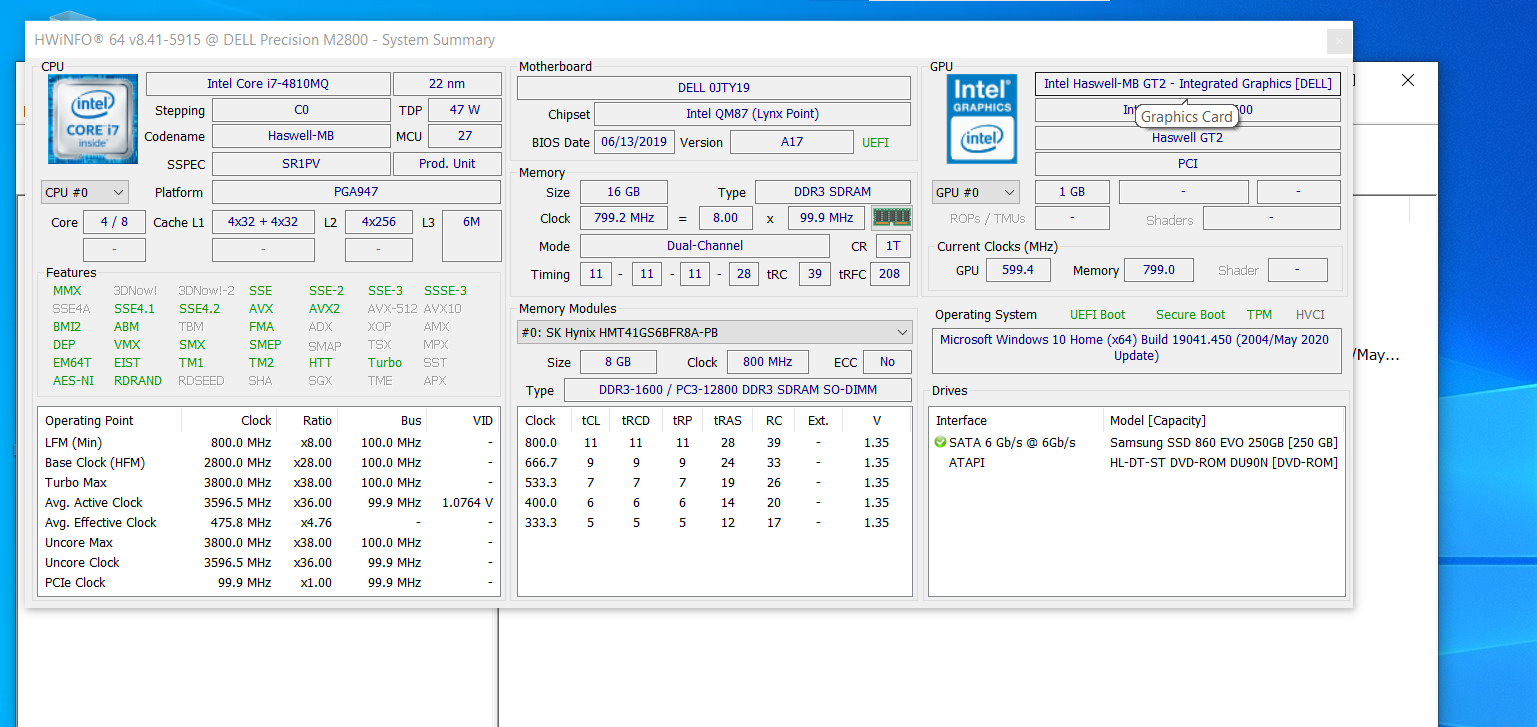Image resolution: width=1537 pixels, height=727 pixels.
Task: Click the memory Type field DDR3 SDRAM
Action: 833,192
